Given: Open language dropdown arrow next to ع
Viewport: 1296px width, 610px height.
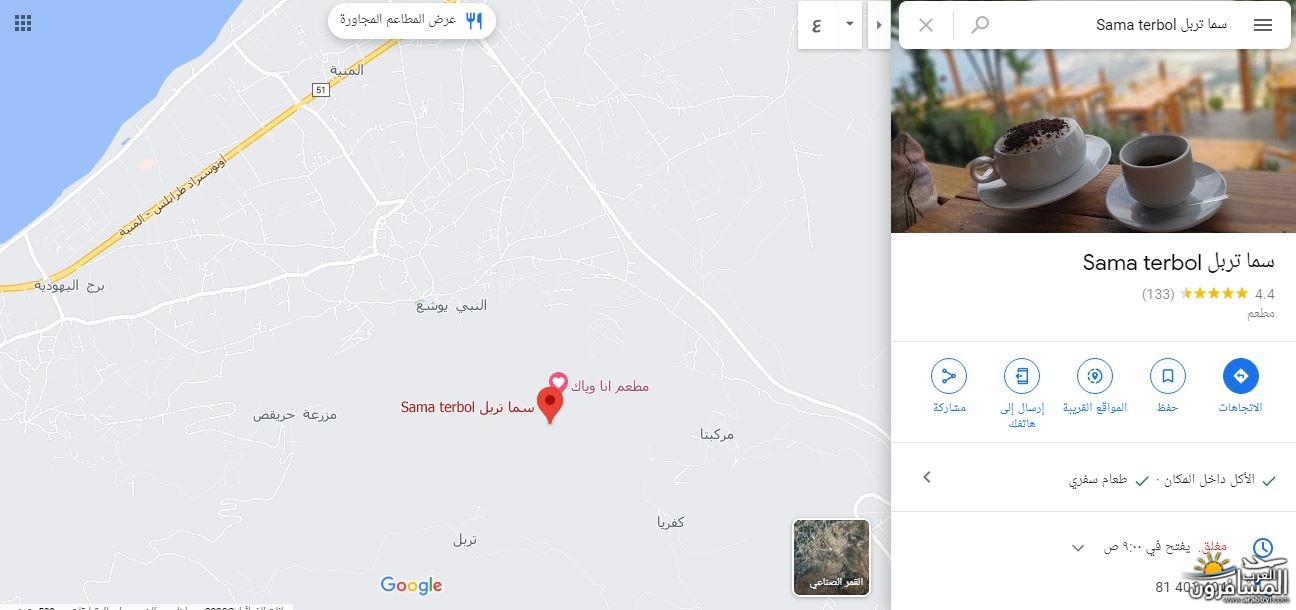Looking at the screenshot, I should tap(849, 24).
